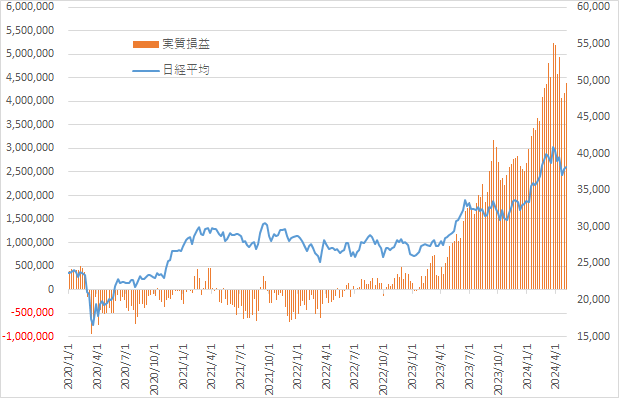The image size is (619, 398).
Task: Click the 2021/7/1 date label
Action: coord(240,366)
